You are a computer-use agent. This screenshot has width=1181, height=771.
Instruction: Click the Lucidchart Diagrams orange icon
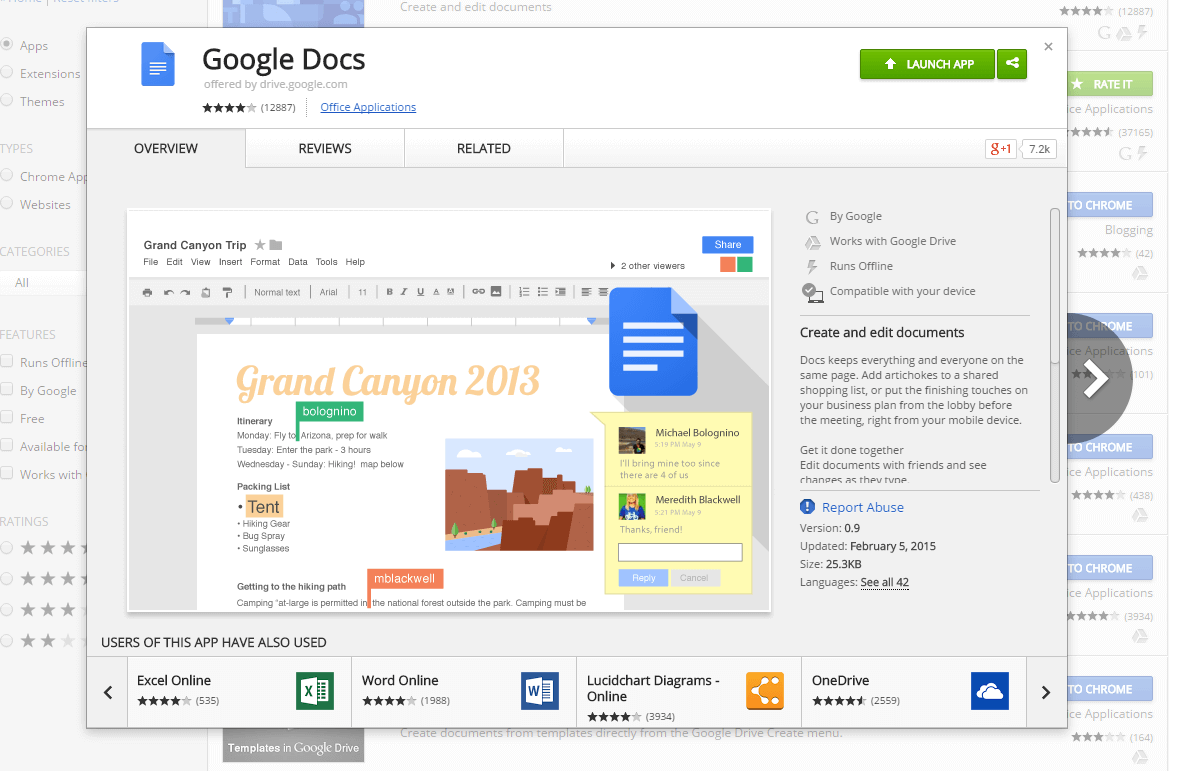[764, 691]
